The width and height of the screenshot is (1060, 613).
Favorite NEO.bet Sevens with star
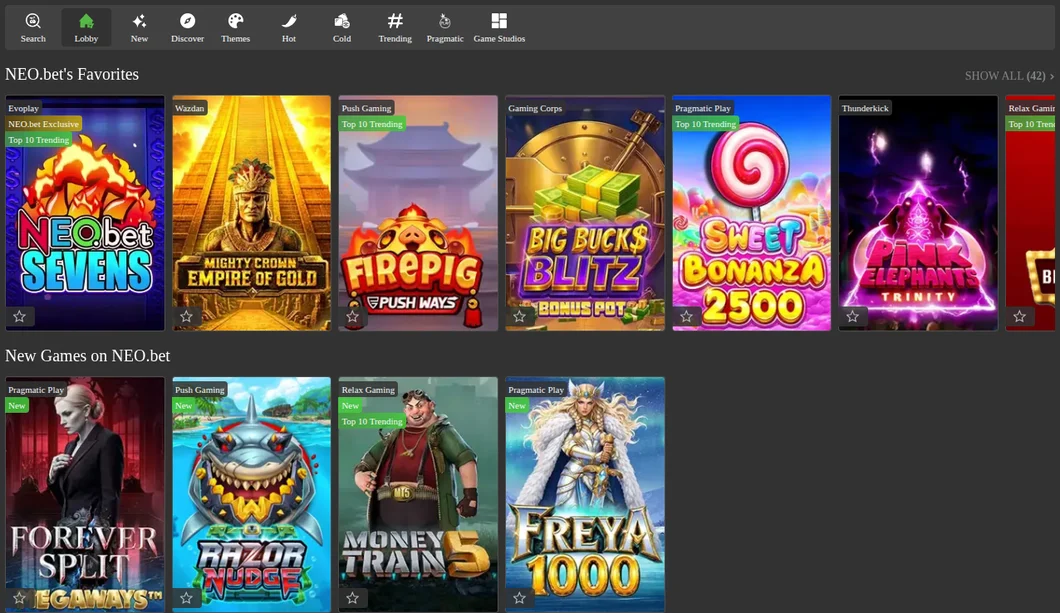pos(20,316)
